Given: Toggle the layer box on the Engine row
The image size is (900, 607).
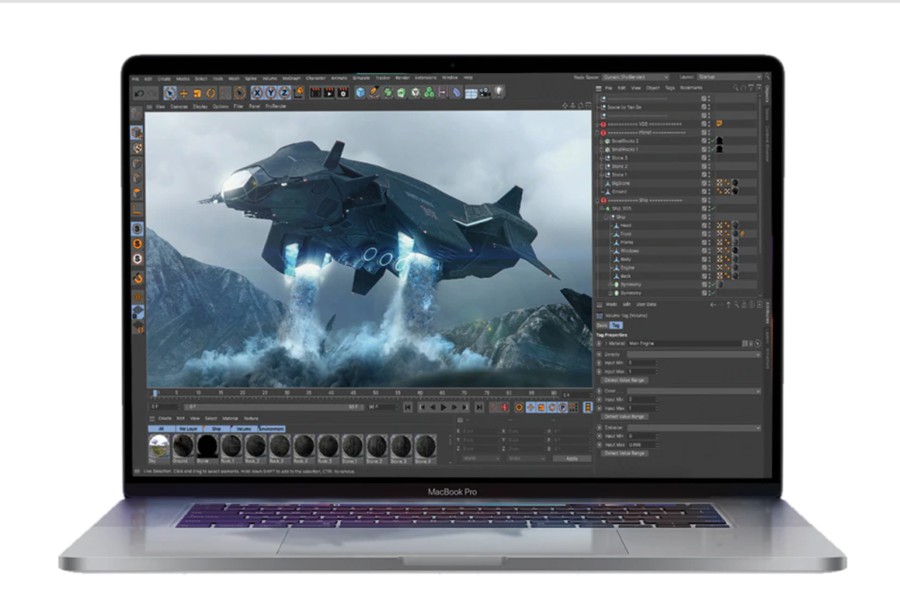Looking at the screenshot, I should click(704, 268).
